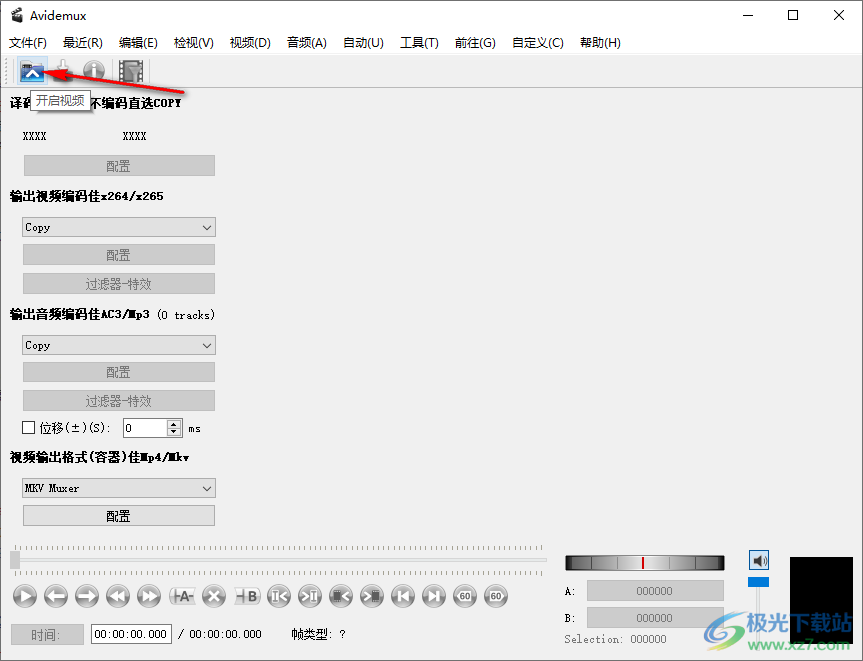Expand the video output Copy dropdown

tap(118, 228)
